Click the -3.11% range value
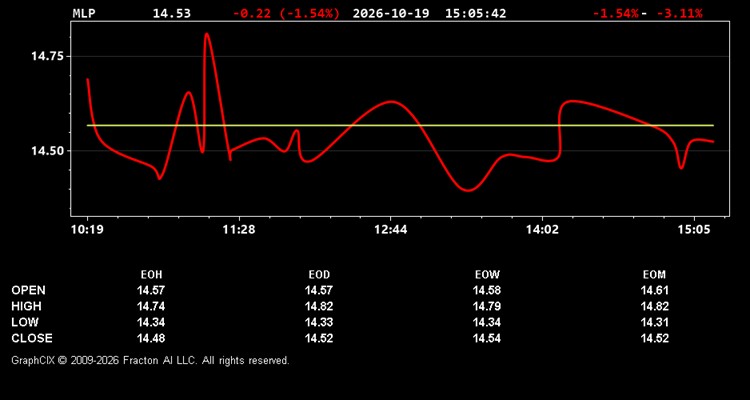The height and width of the screenshot is (400, 750). pyautogui.click(x=679, y=13)
